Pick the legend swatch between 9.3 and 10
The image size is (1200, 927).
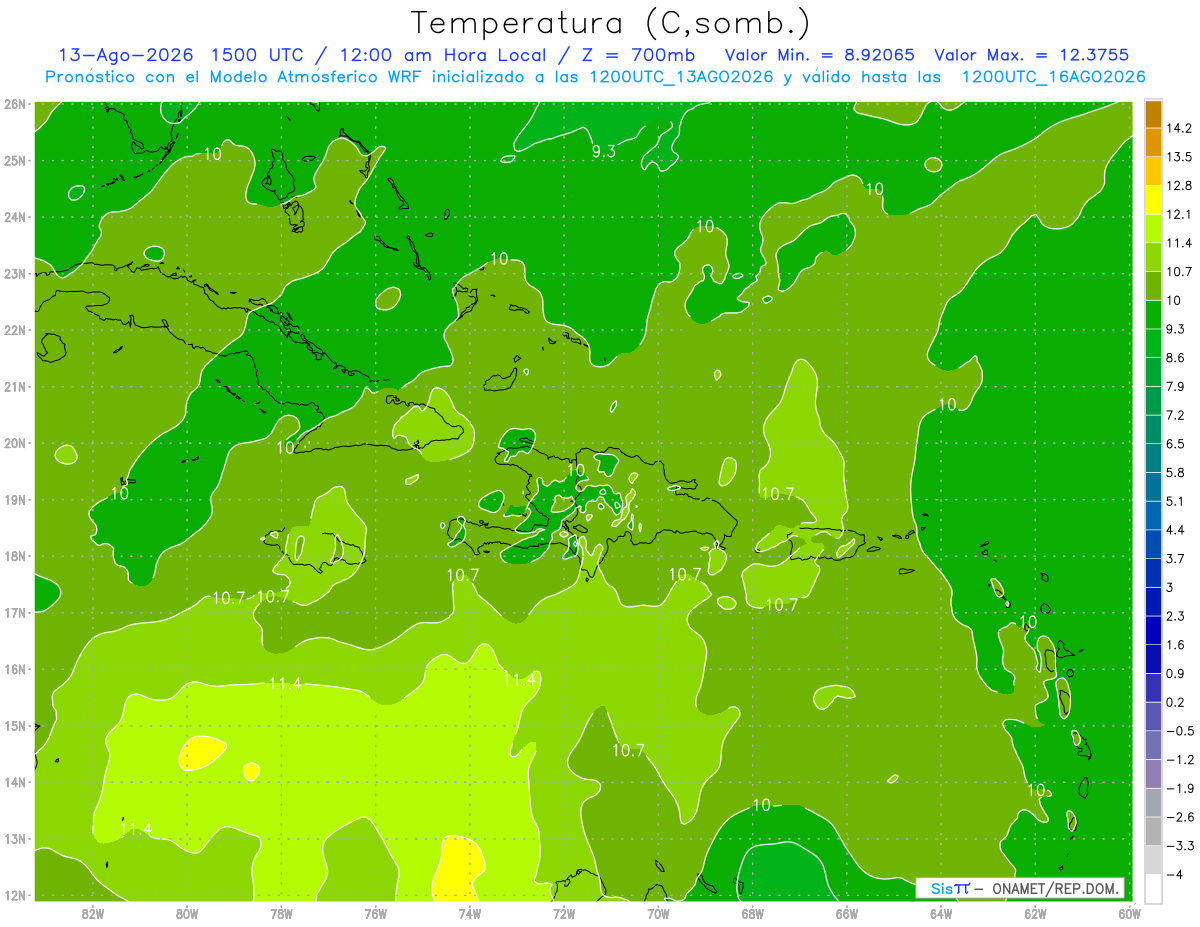(1153, 314)
